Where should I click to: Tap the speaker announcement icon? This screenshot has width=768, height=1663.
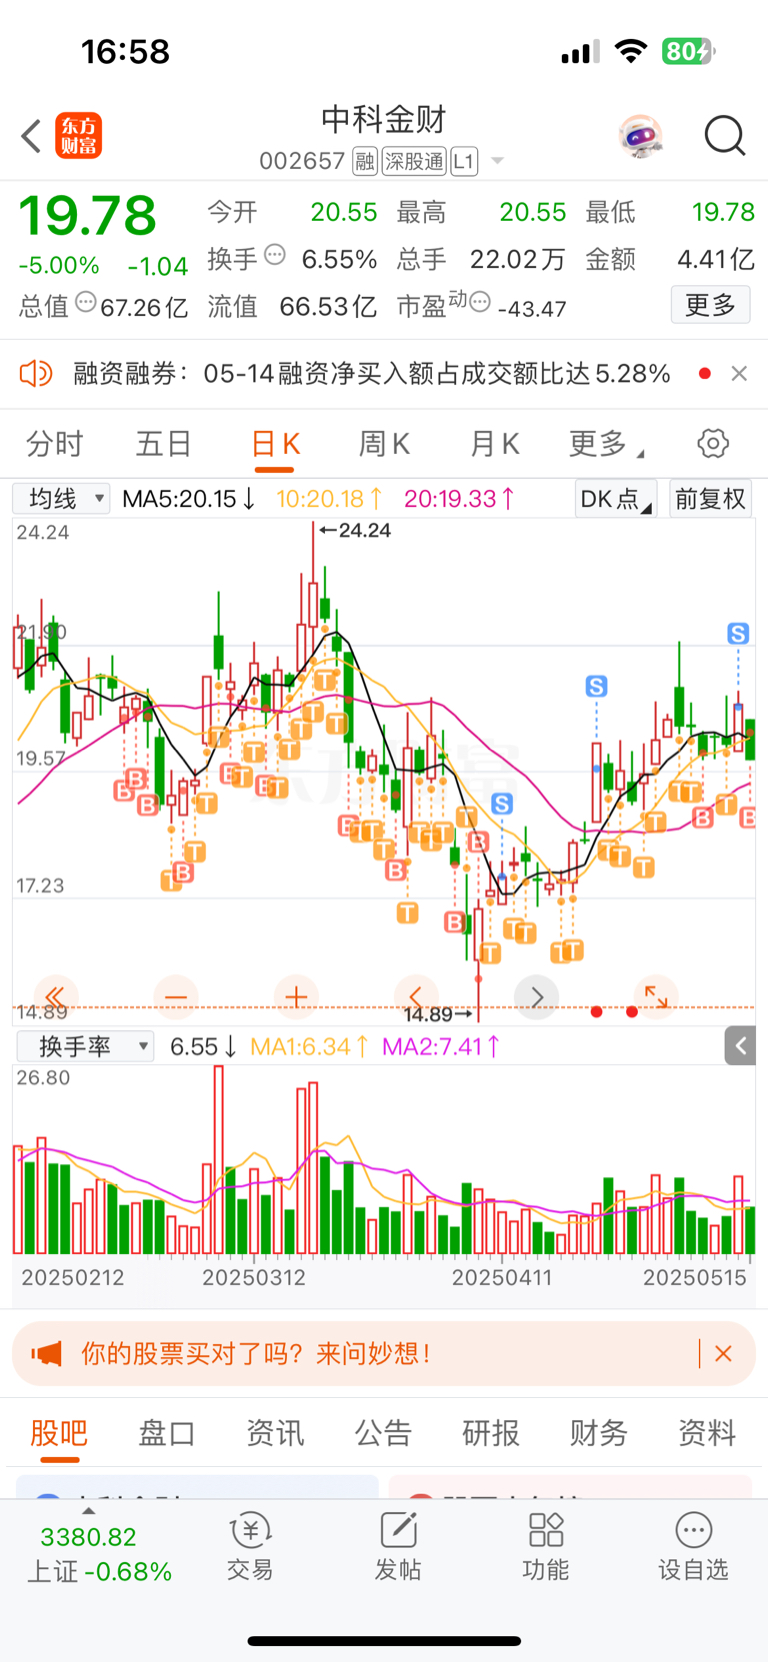click(x=35, y=374)
